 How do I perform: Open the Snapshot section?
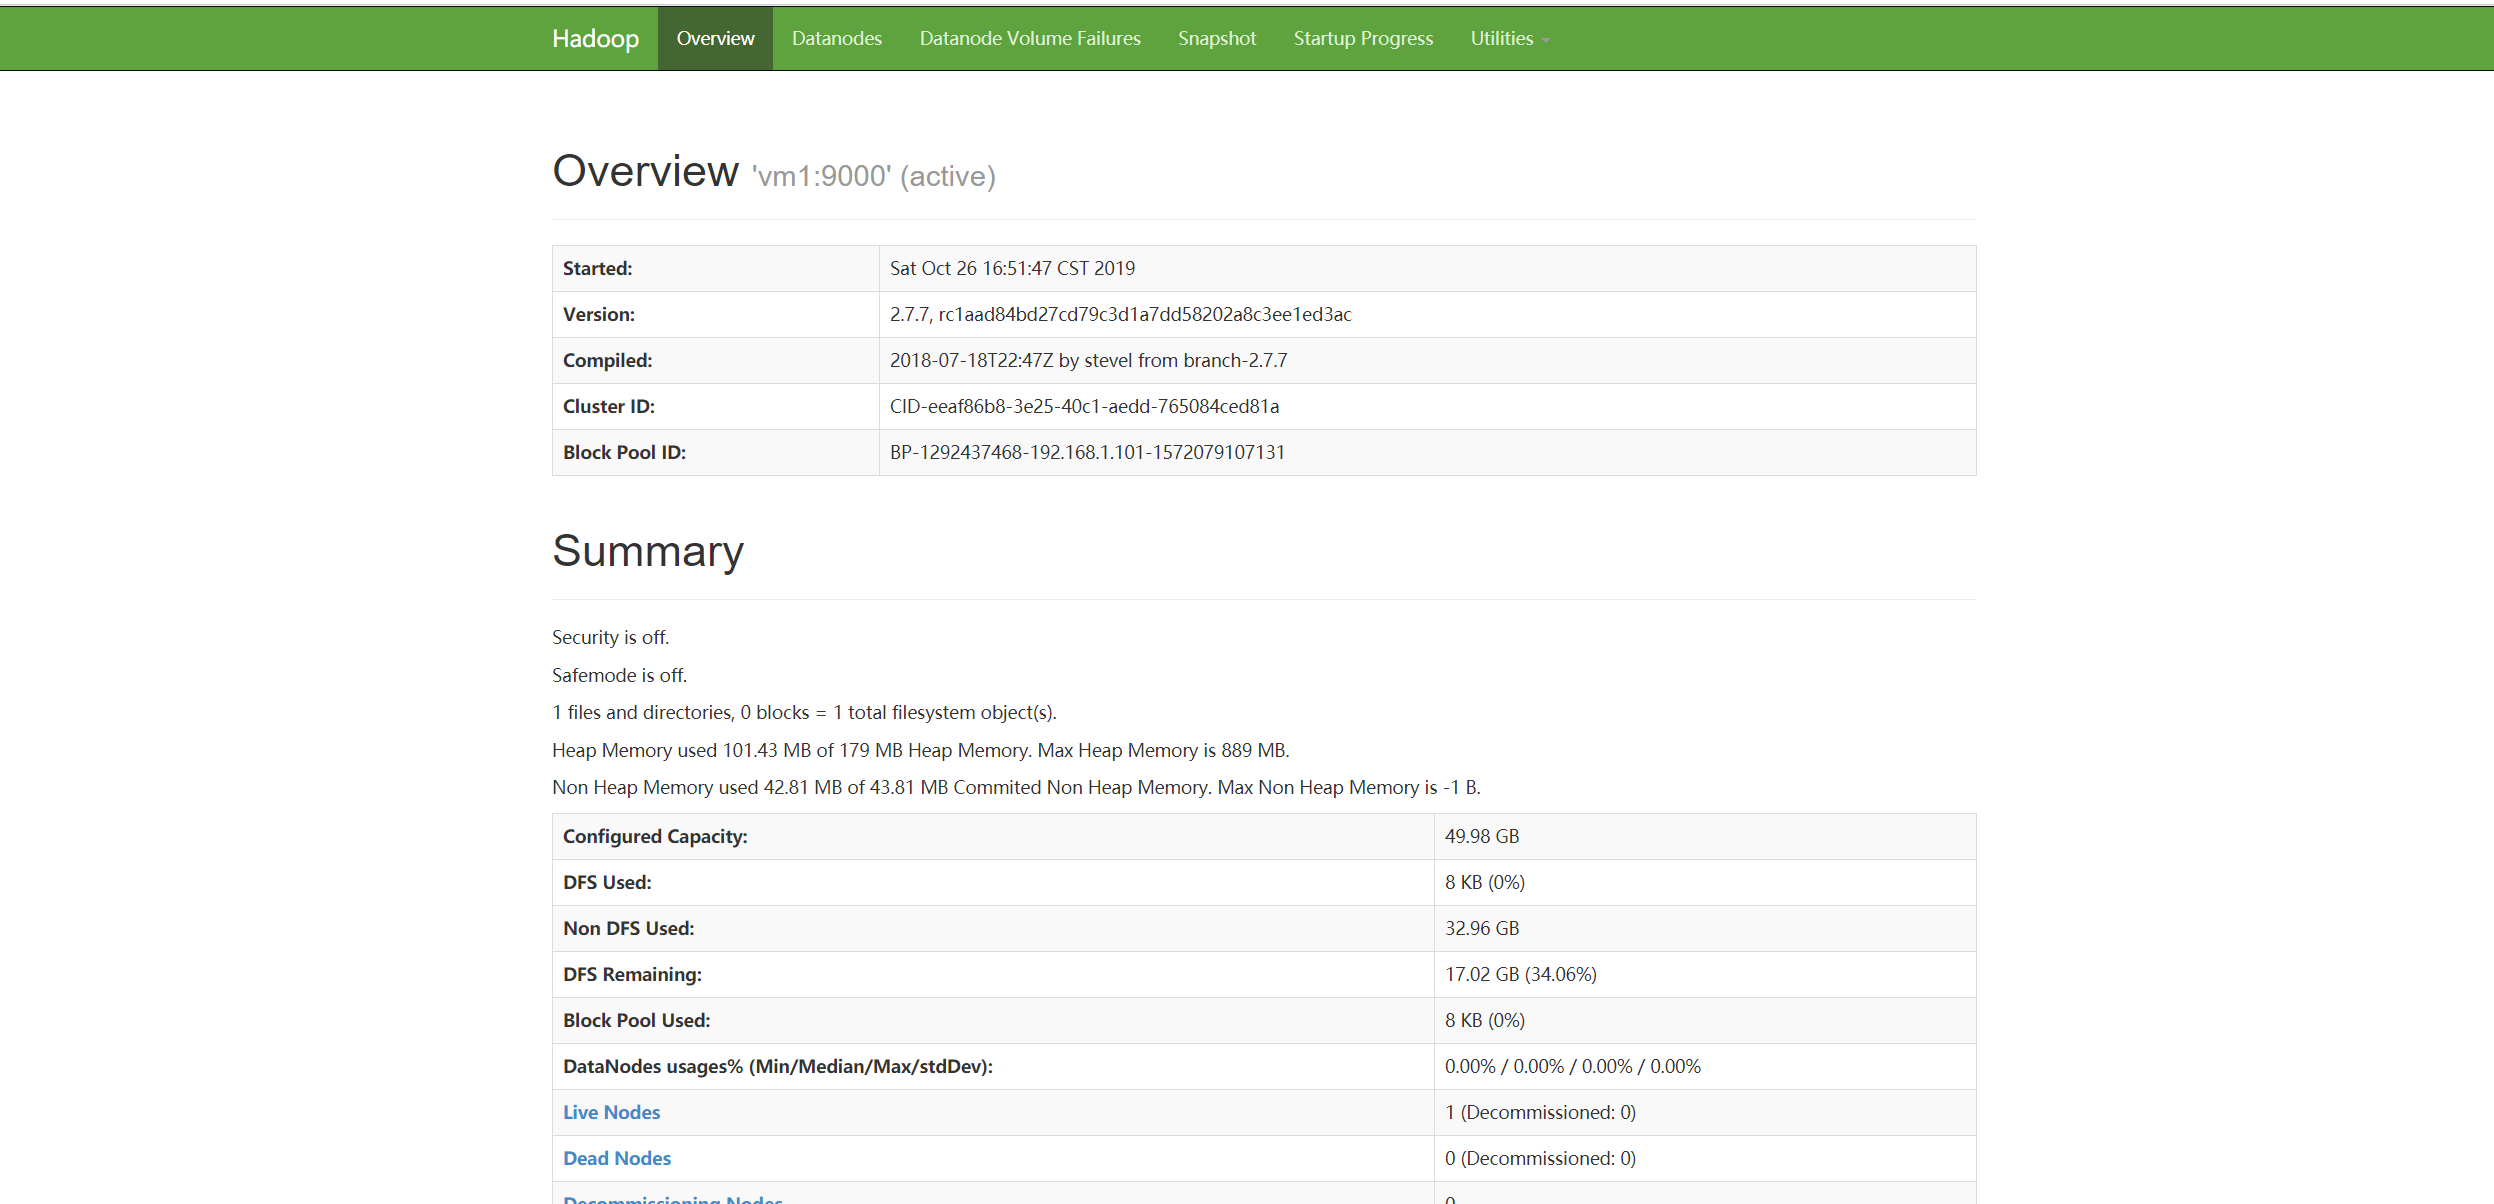tap(1215, 38)
